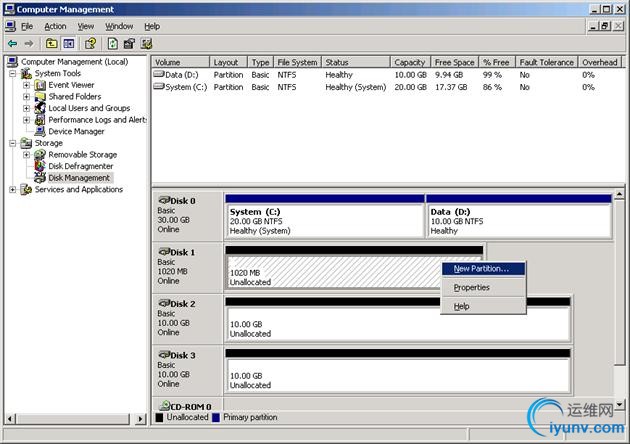Click the System Tools node icon

[27, 73]
